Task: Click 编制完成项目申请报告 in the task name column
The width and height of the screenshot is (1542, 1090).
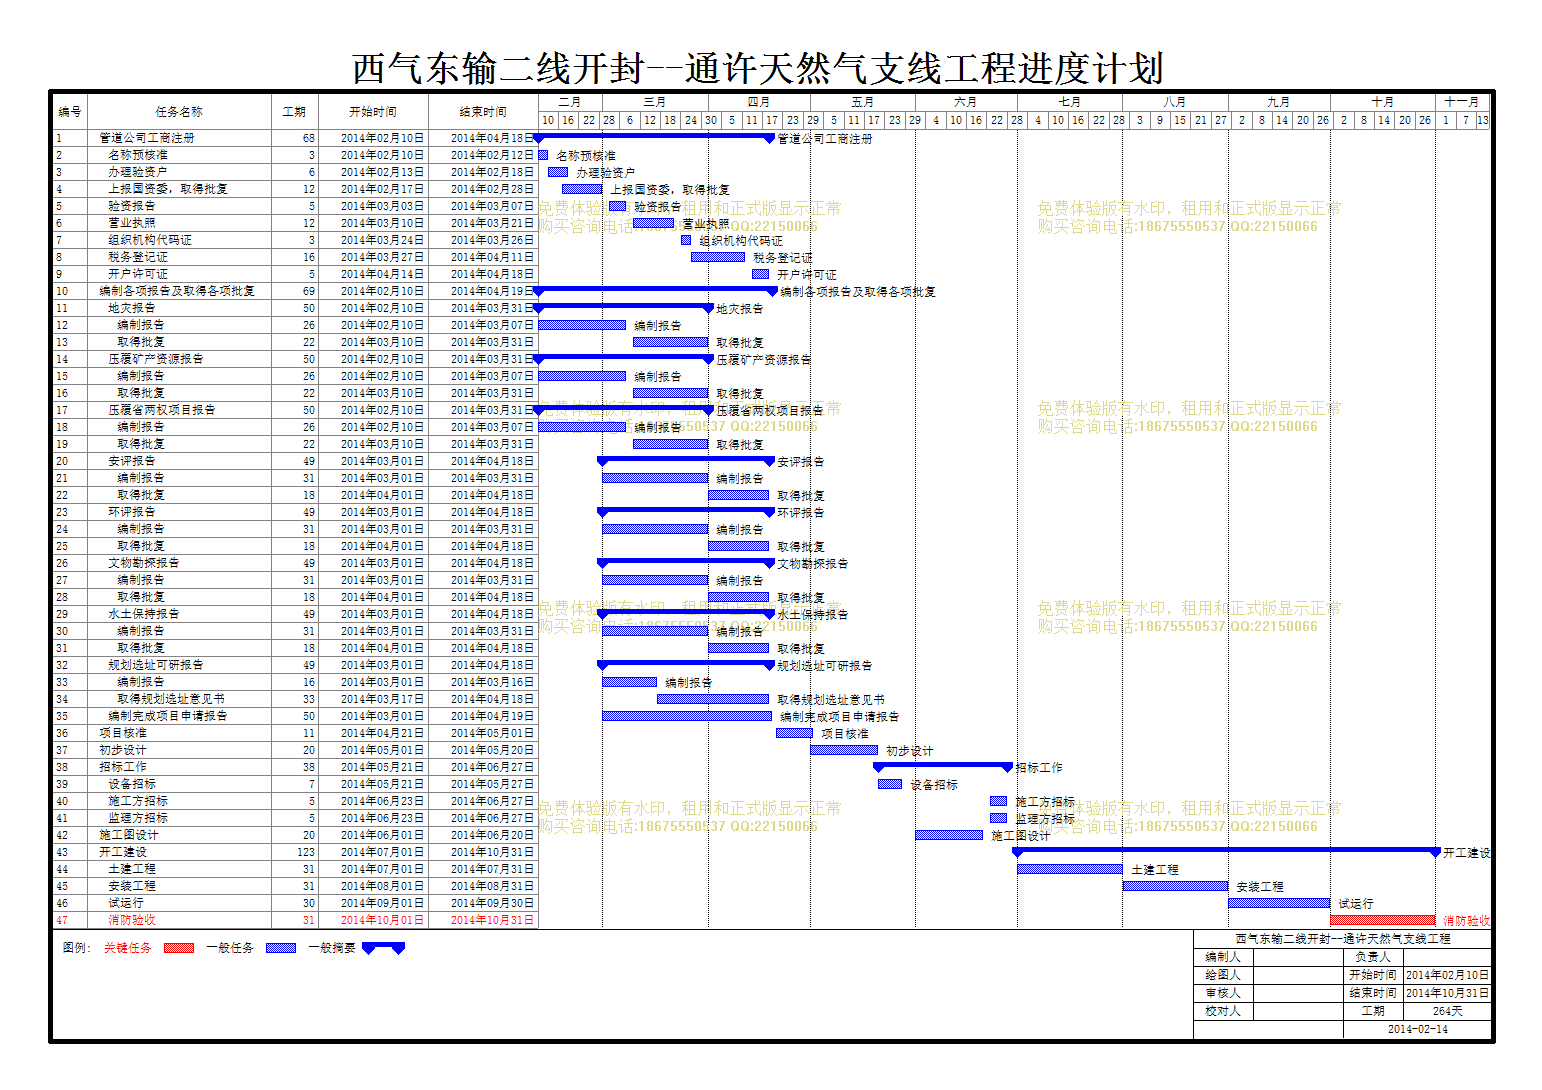Action: (x=168, y=716)
